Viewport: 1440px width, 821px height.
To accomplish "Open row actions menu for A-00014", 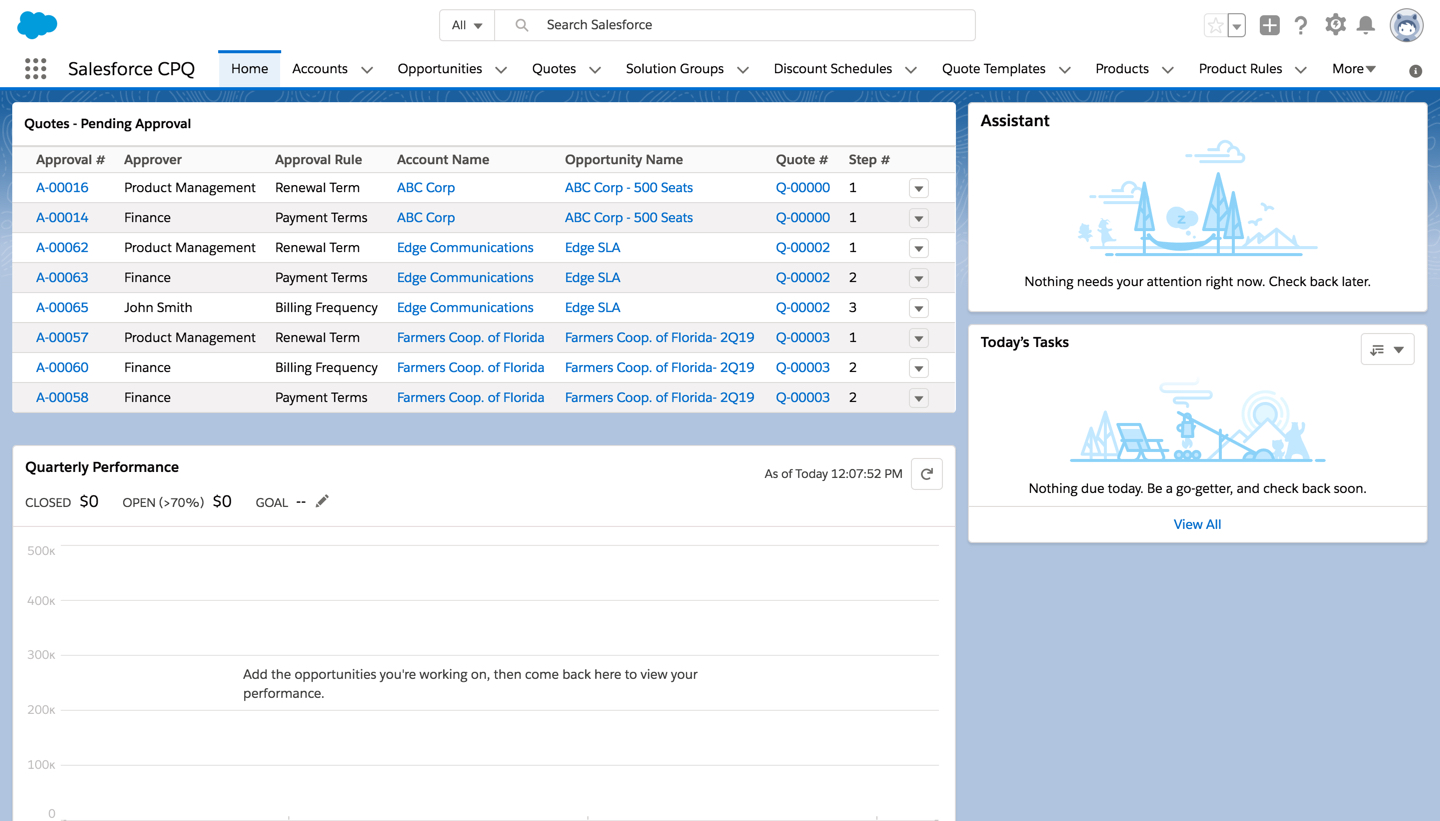I will (x=919, y=218).
